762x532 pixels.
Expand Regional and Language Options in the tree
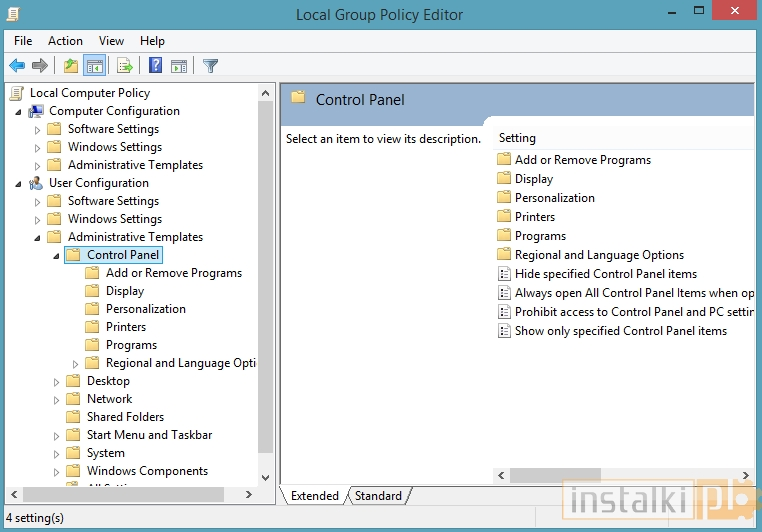click(75, 364)
